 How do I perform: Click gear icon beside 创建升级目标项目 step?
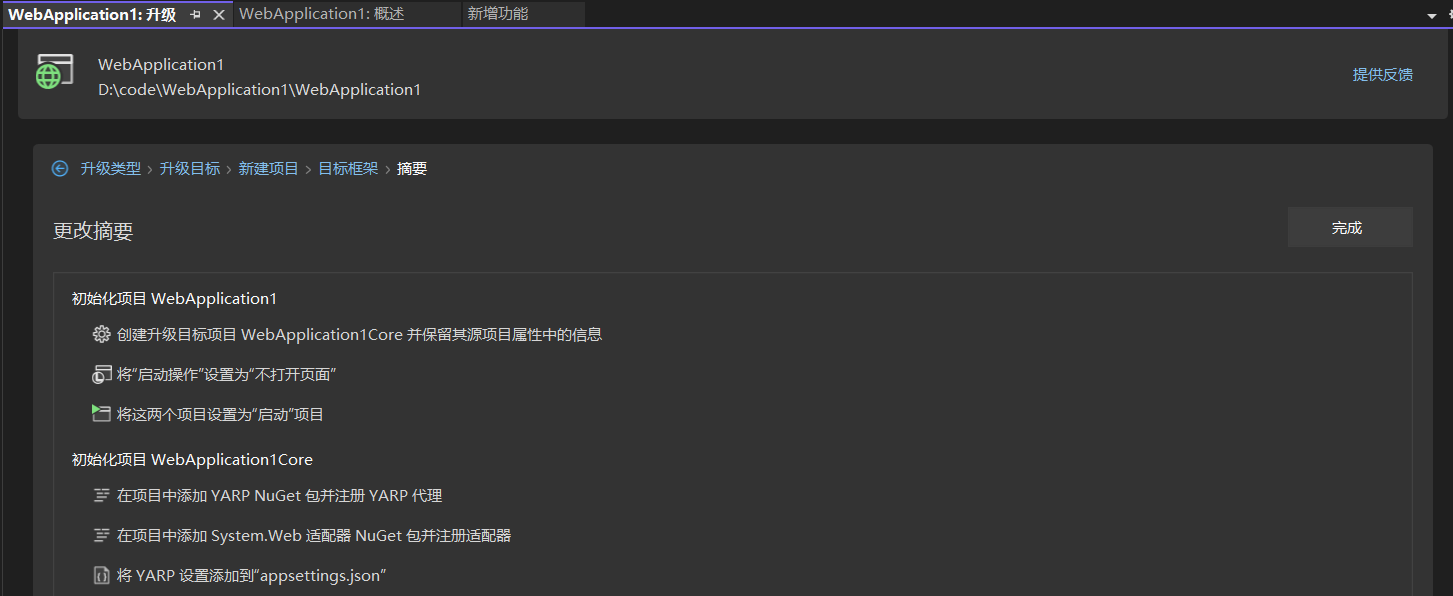(101, 334)
